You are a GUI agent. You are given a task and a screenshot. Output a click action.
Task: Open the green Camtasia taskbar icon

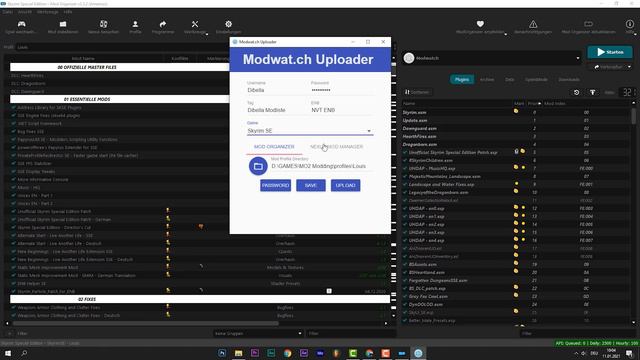353,353
